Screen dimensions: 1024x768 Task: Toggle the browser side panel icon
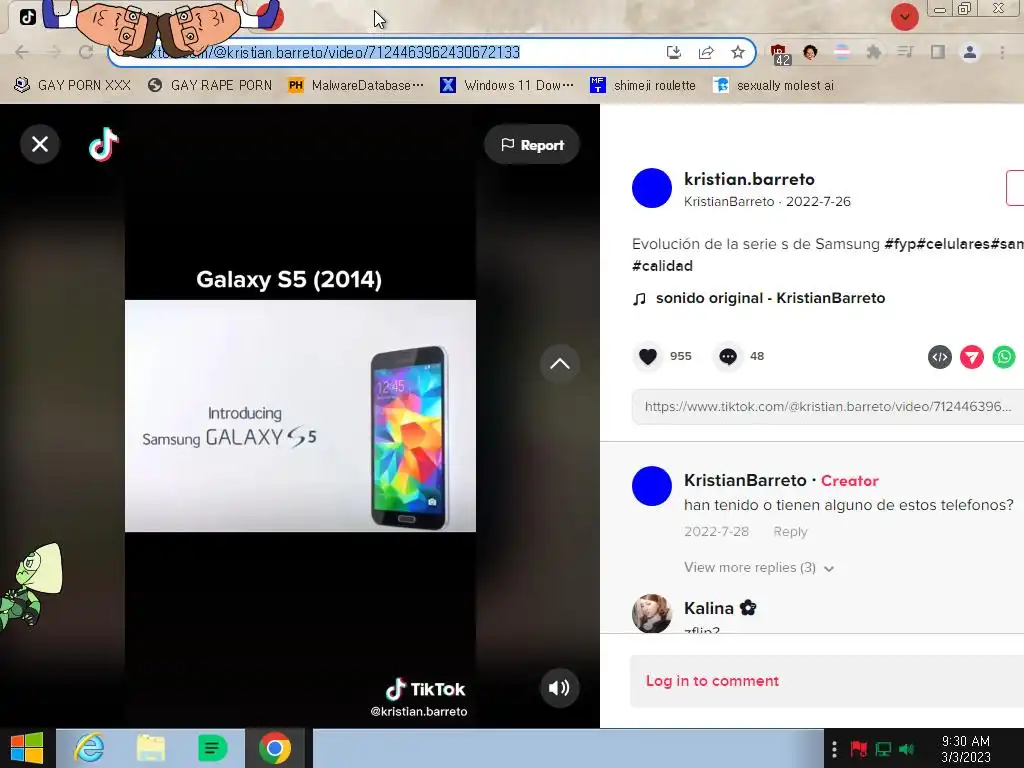[x=938, y=52]
